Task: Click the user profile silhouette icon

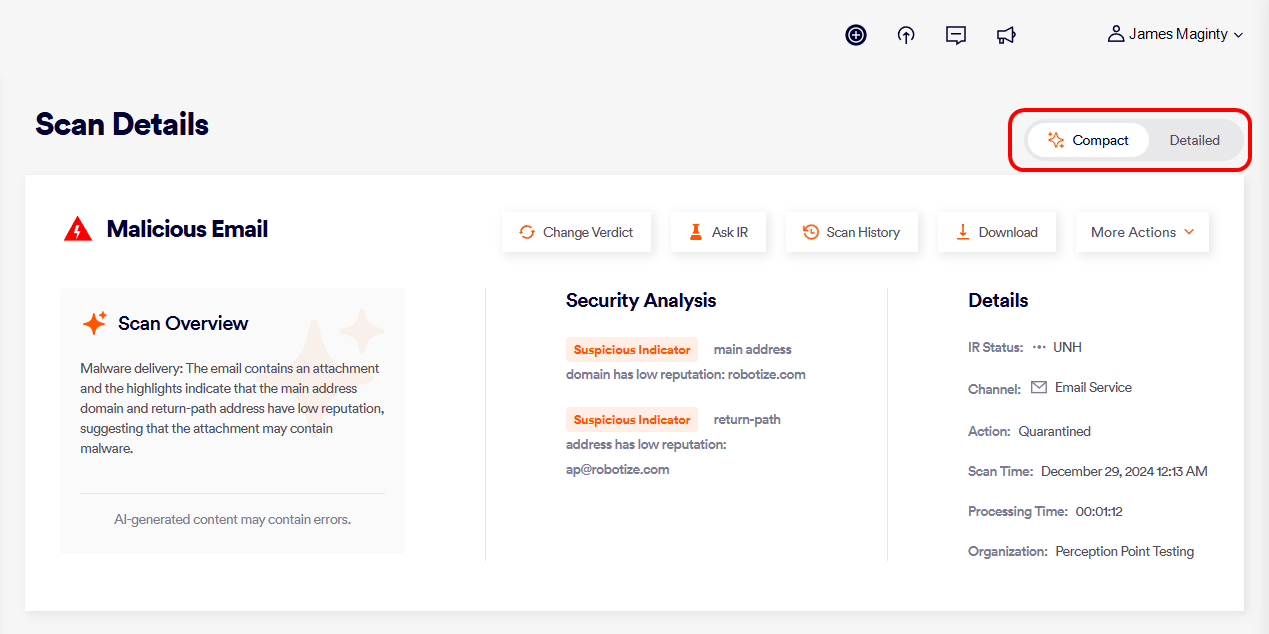Action: [1115, 34]
